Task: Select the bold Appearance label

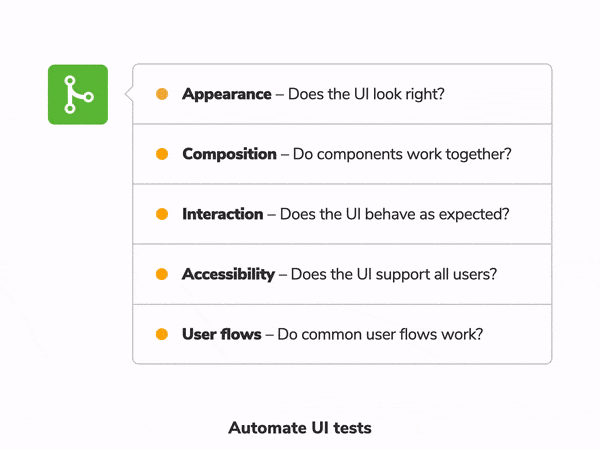Action: point(226,94)
